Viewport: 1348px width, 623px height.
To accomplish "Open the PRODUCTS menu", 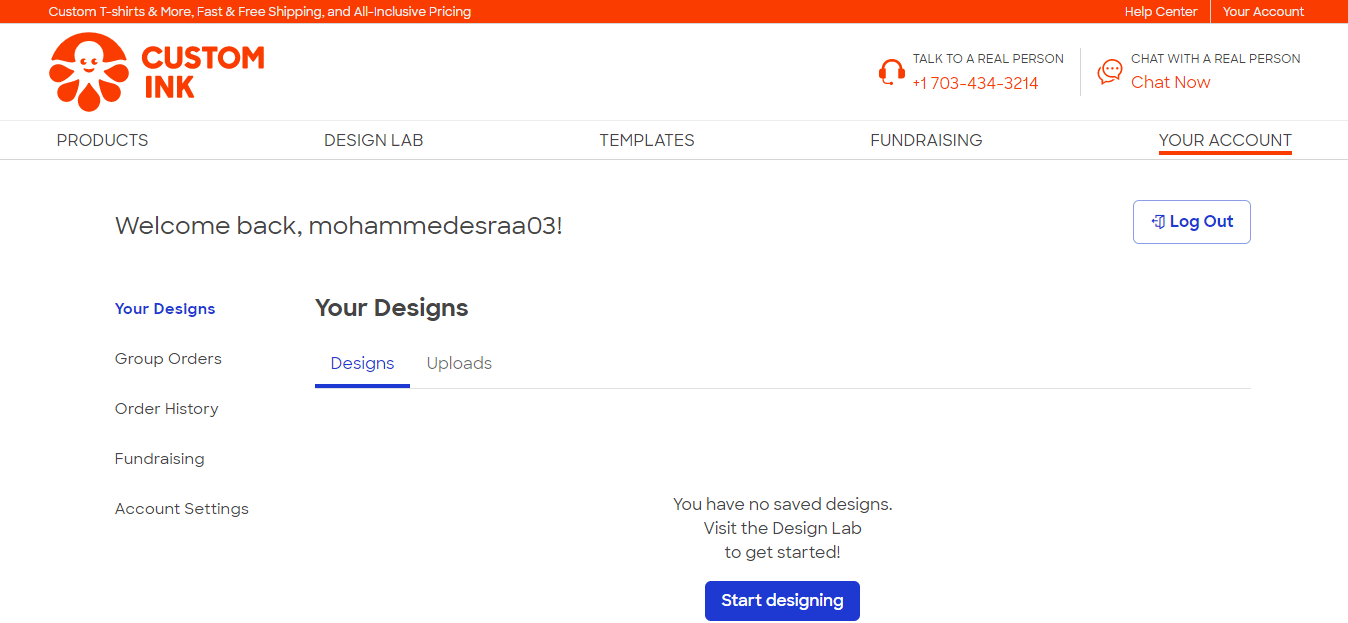I will (x=102, y=140).
